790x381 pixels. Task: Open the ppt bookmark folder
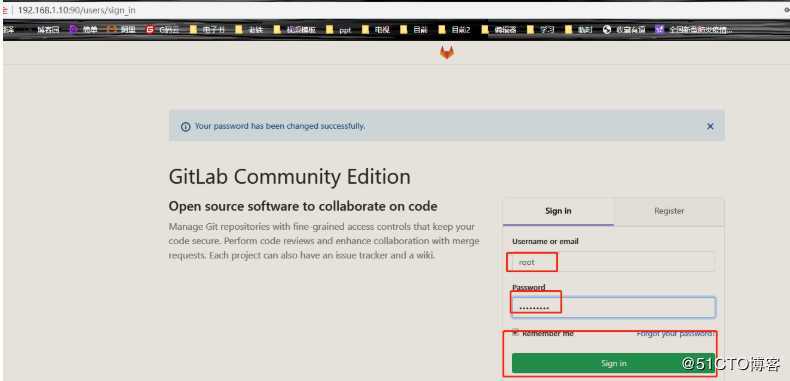pos(339,30)
